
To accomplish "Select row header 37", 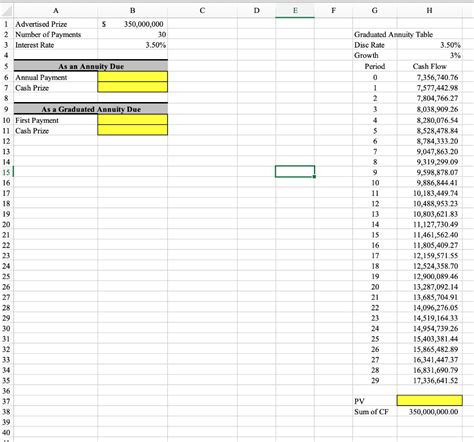I will (x=6, y=401).
